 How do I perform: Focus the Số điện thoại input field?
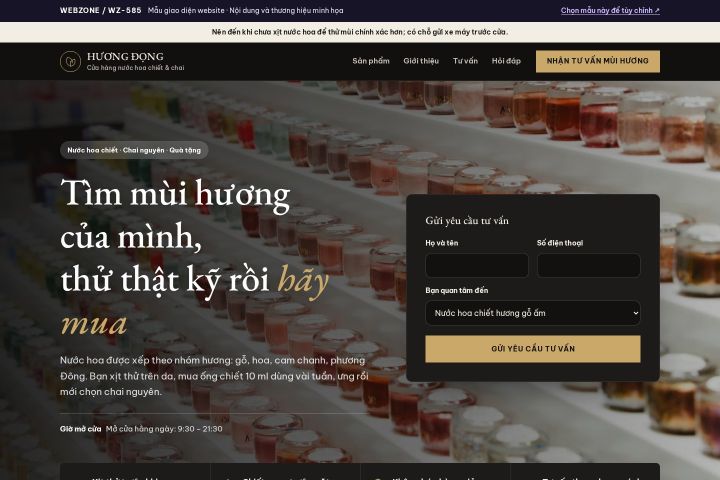point(588,265)
